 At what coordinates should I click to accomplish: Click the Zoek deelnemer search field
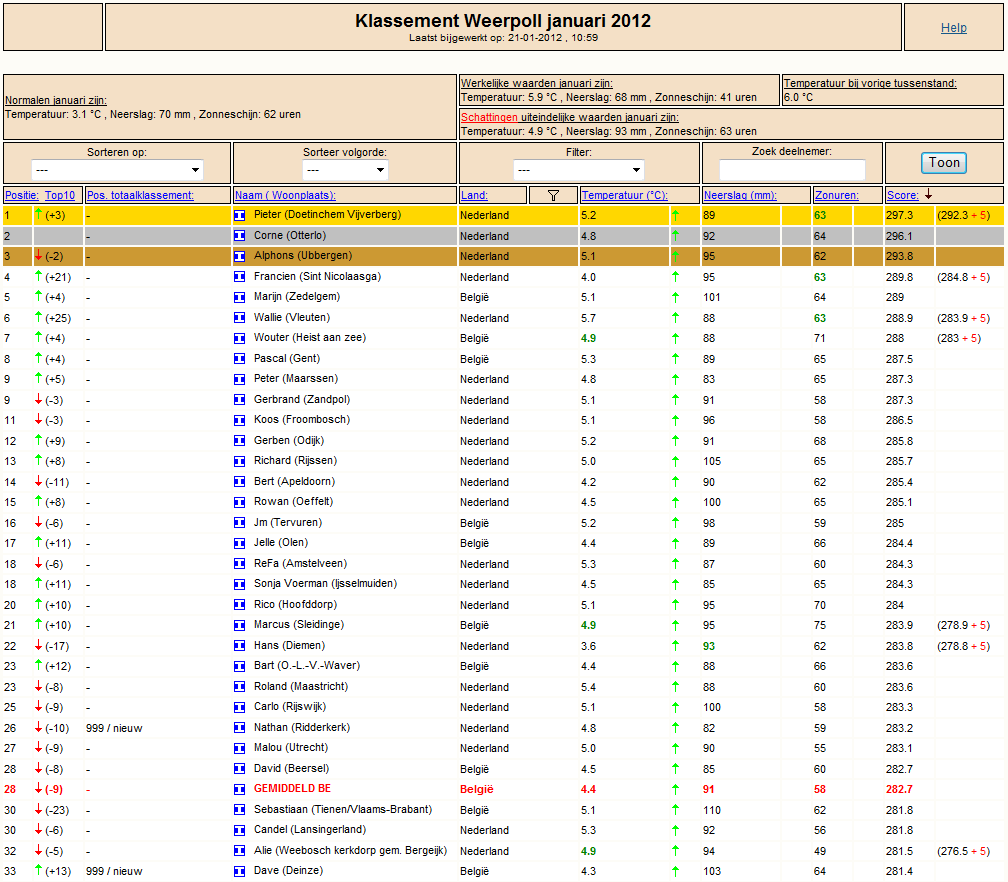pyautogui.click(x=792, y=170)
